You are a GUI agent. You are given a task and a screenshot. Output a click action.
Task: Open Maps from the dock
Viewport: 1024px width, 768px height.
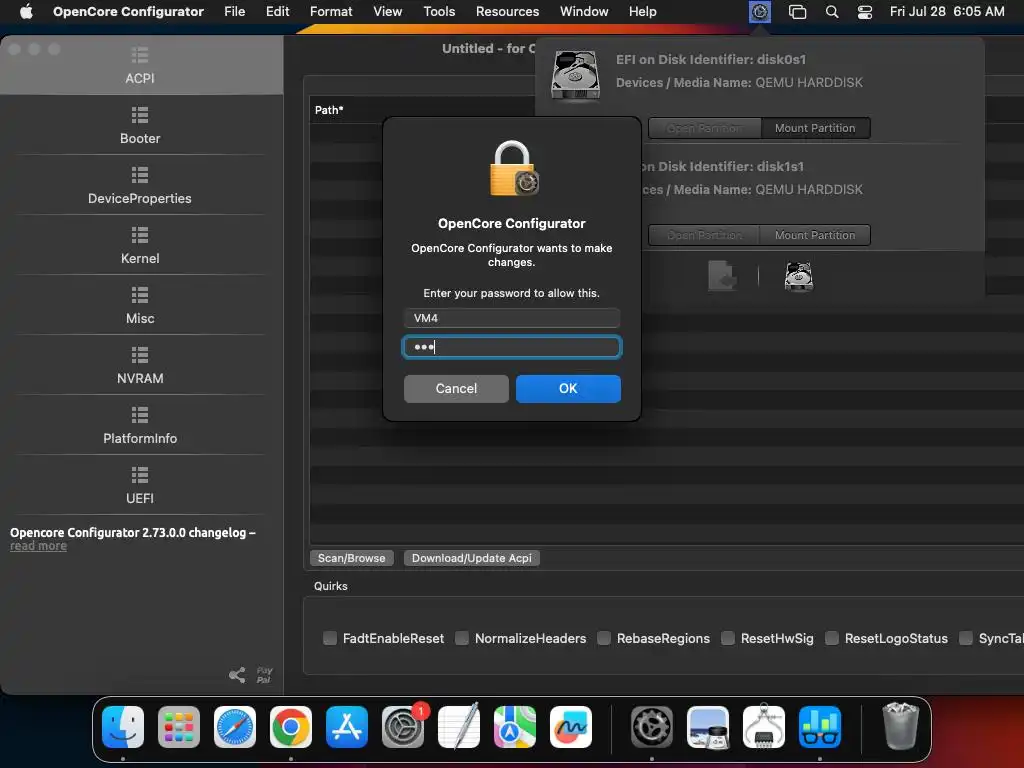[515, 726]
